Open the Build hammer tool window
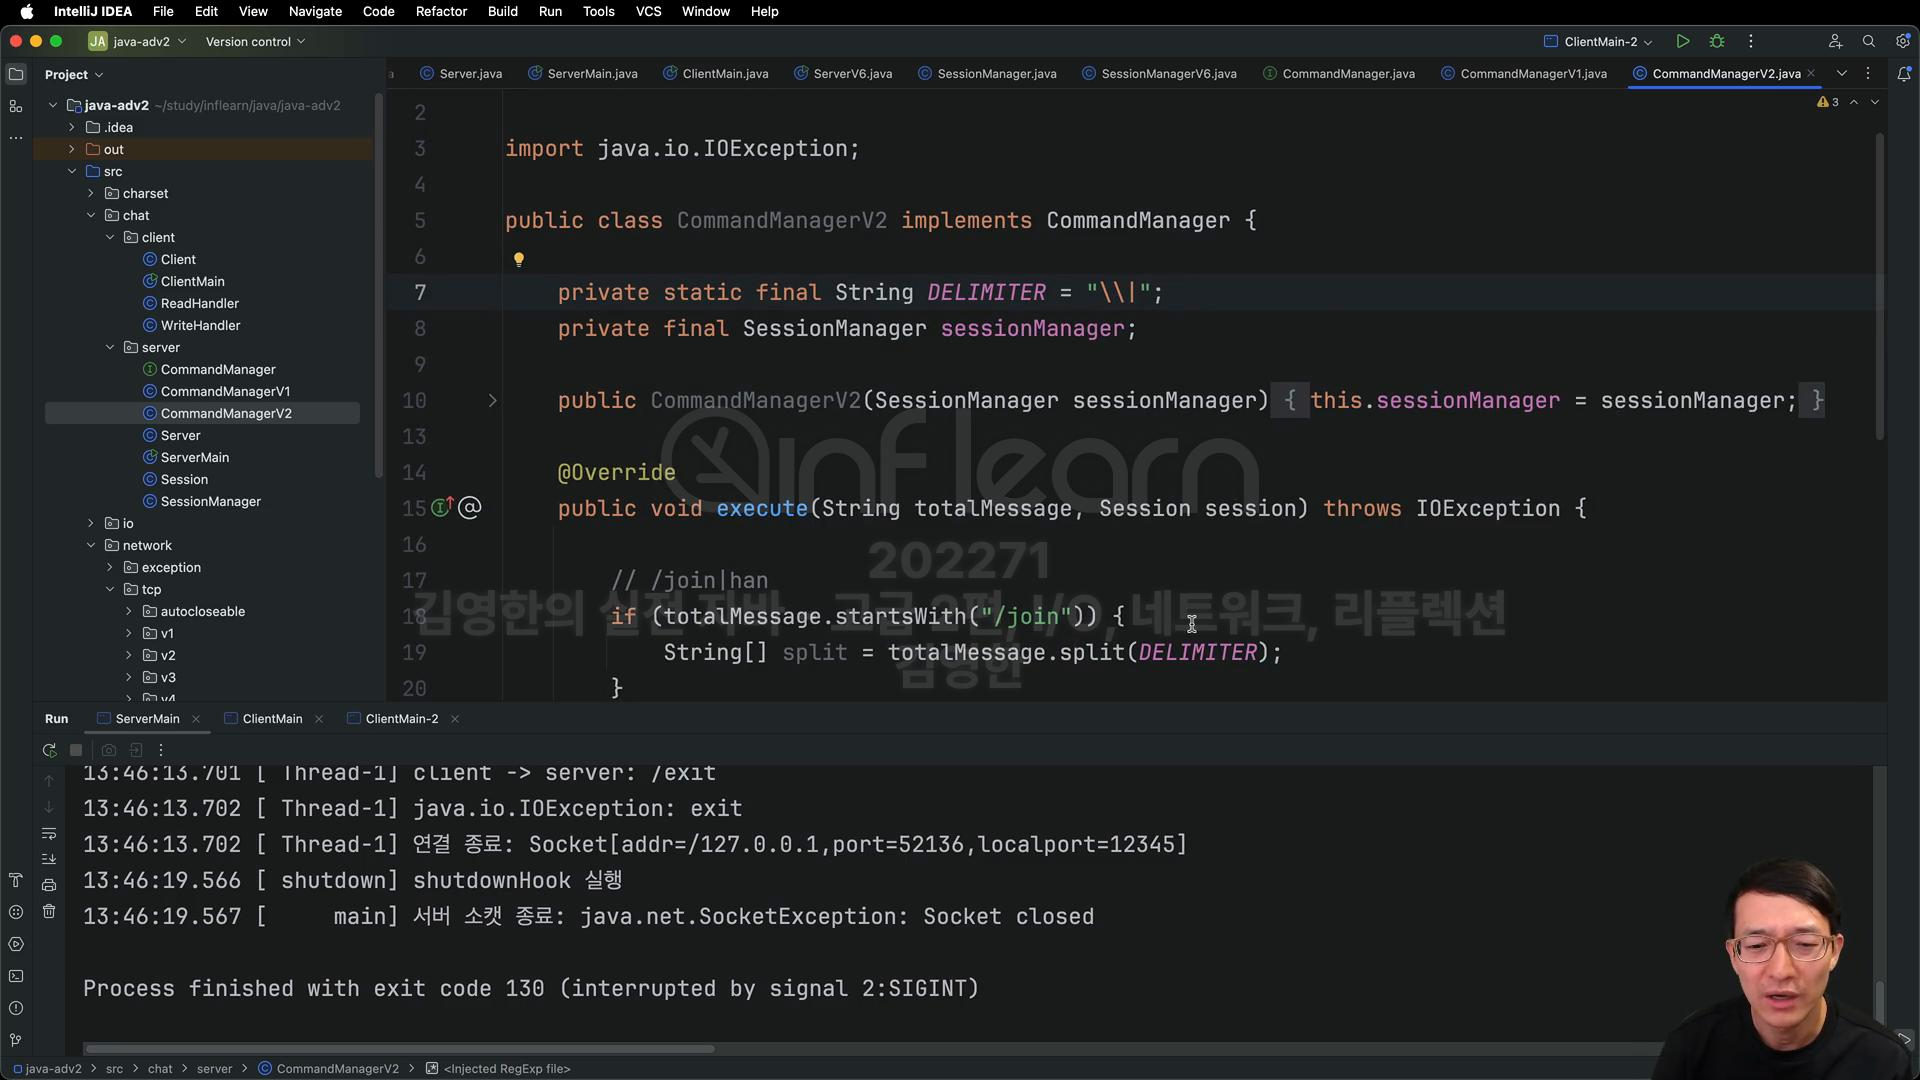The height and width of the screenshot is (1080, 1920). coord(16,880)
